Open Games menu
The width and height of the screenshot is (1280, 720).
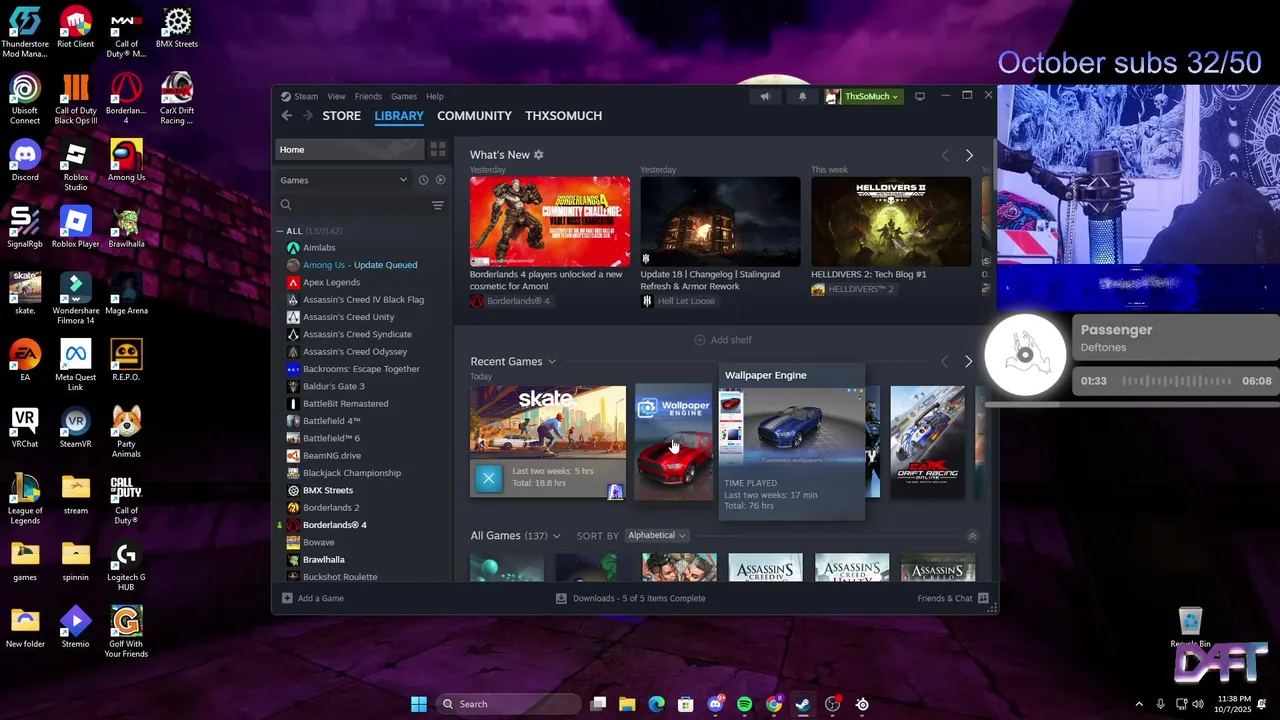pos(404,96)
